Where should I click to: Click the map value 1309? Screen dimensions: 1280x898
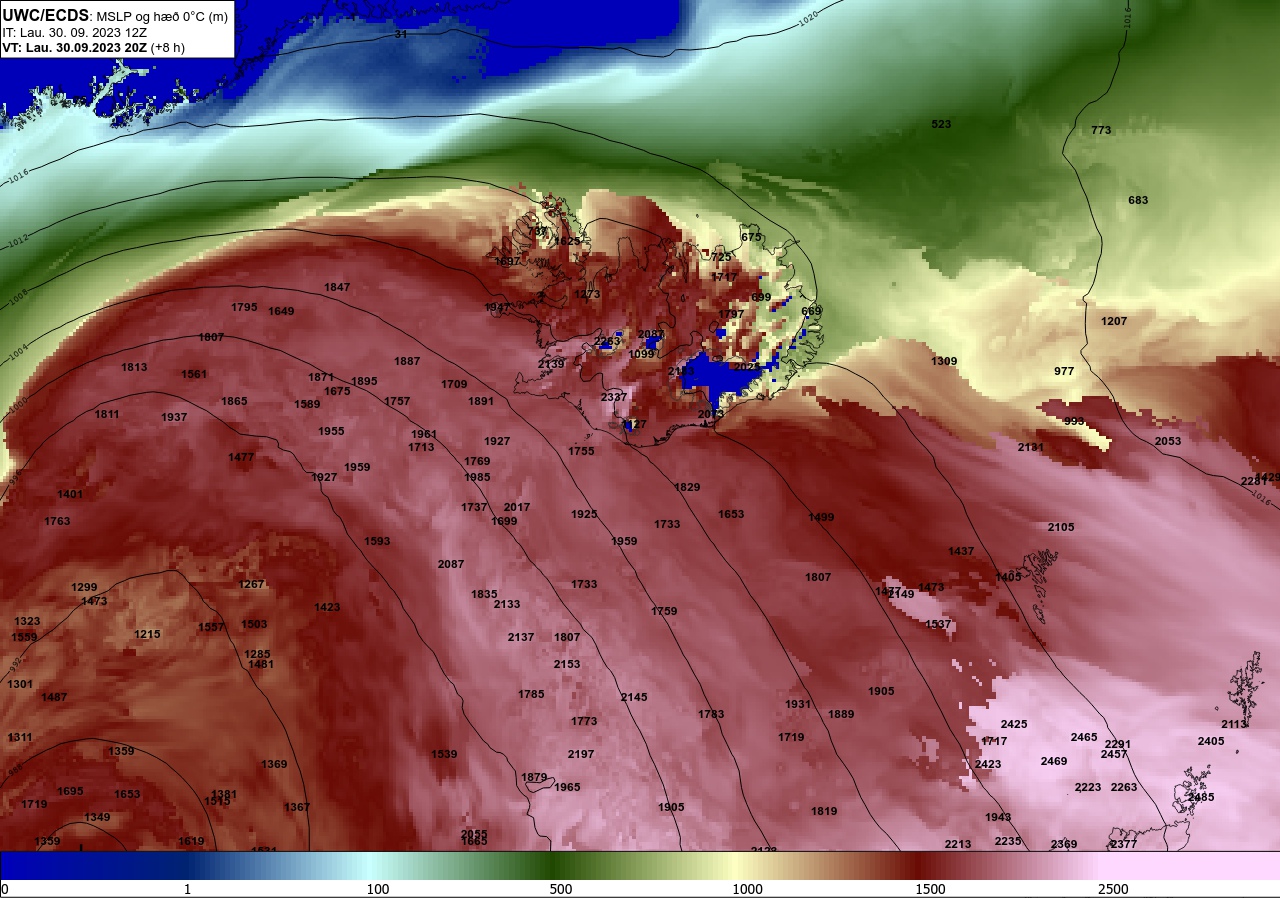click(x=944, y=361)
